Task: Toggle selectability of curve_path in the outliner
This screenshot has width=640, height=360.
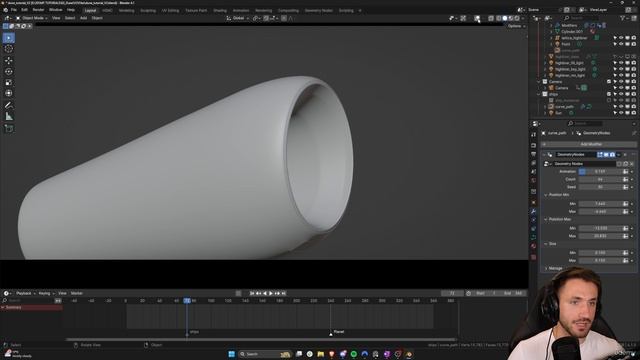Action: coord(615,107)
